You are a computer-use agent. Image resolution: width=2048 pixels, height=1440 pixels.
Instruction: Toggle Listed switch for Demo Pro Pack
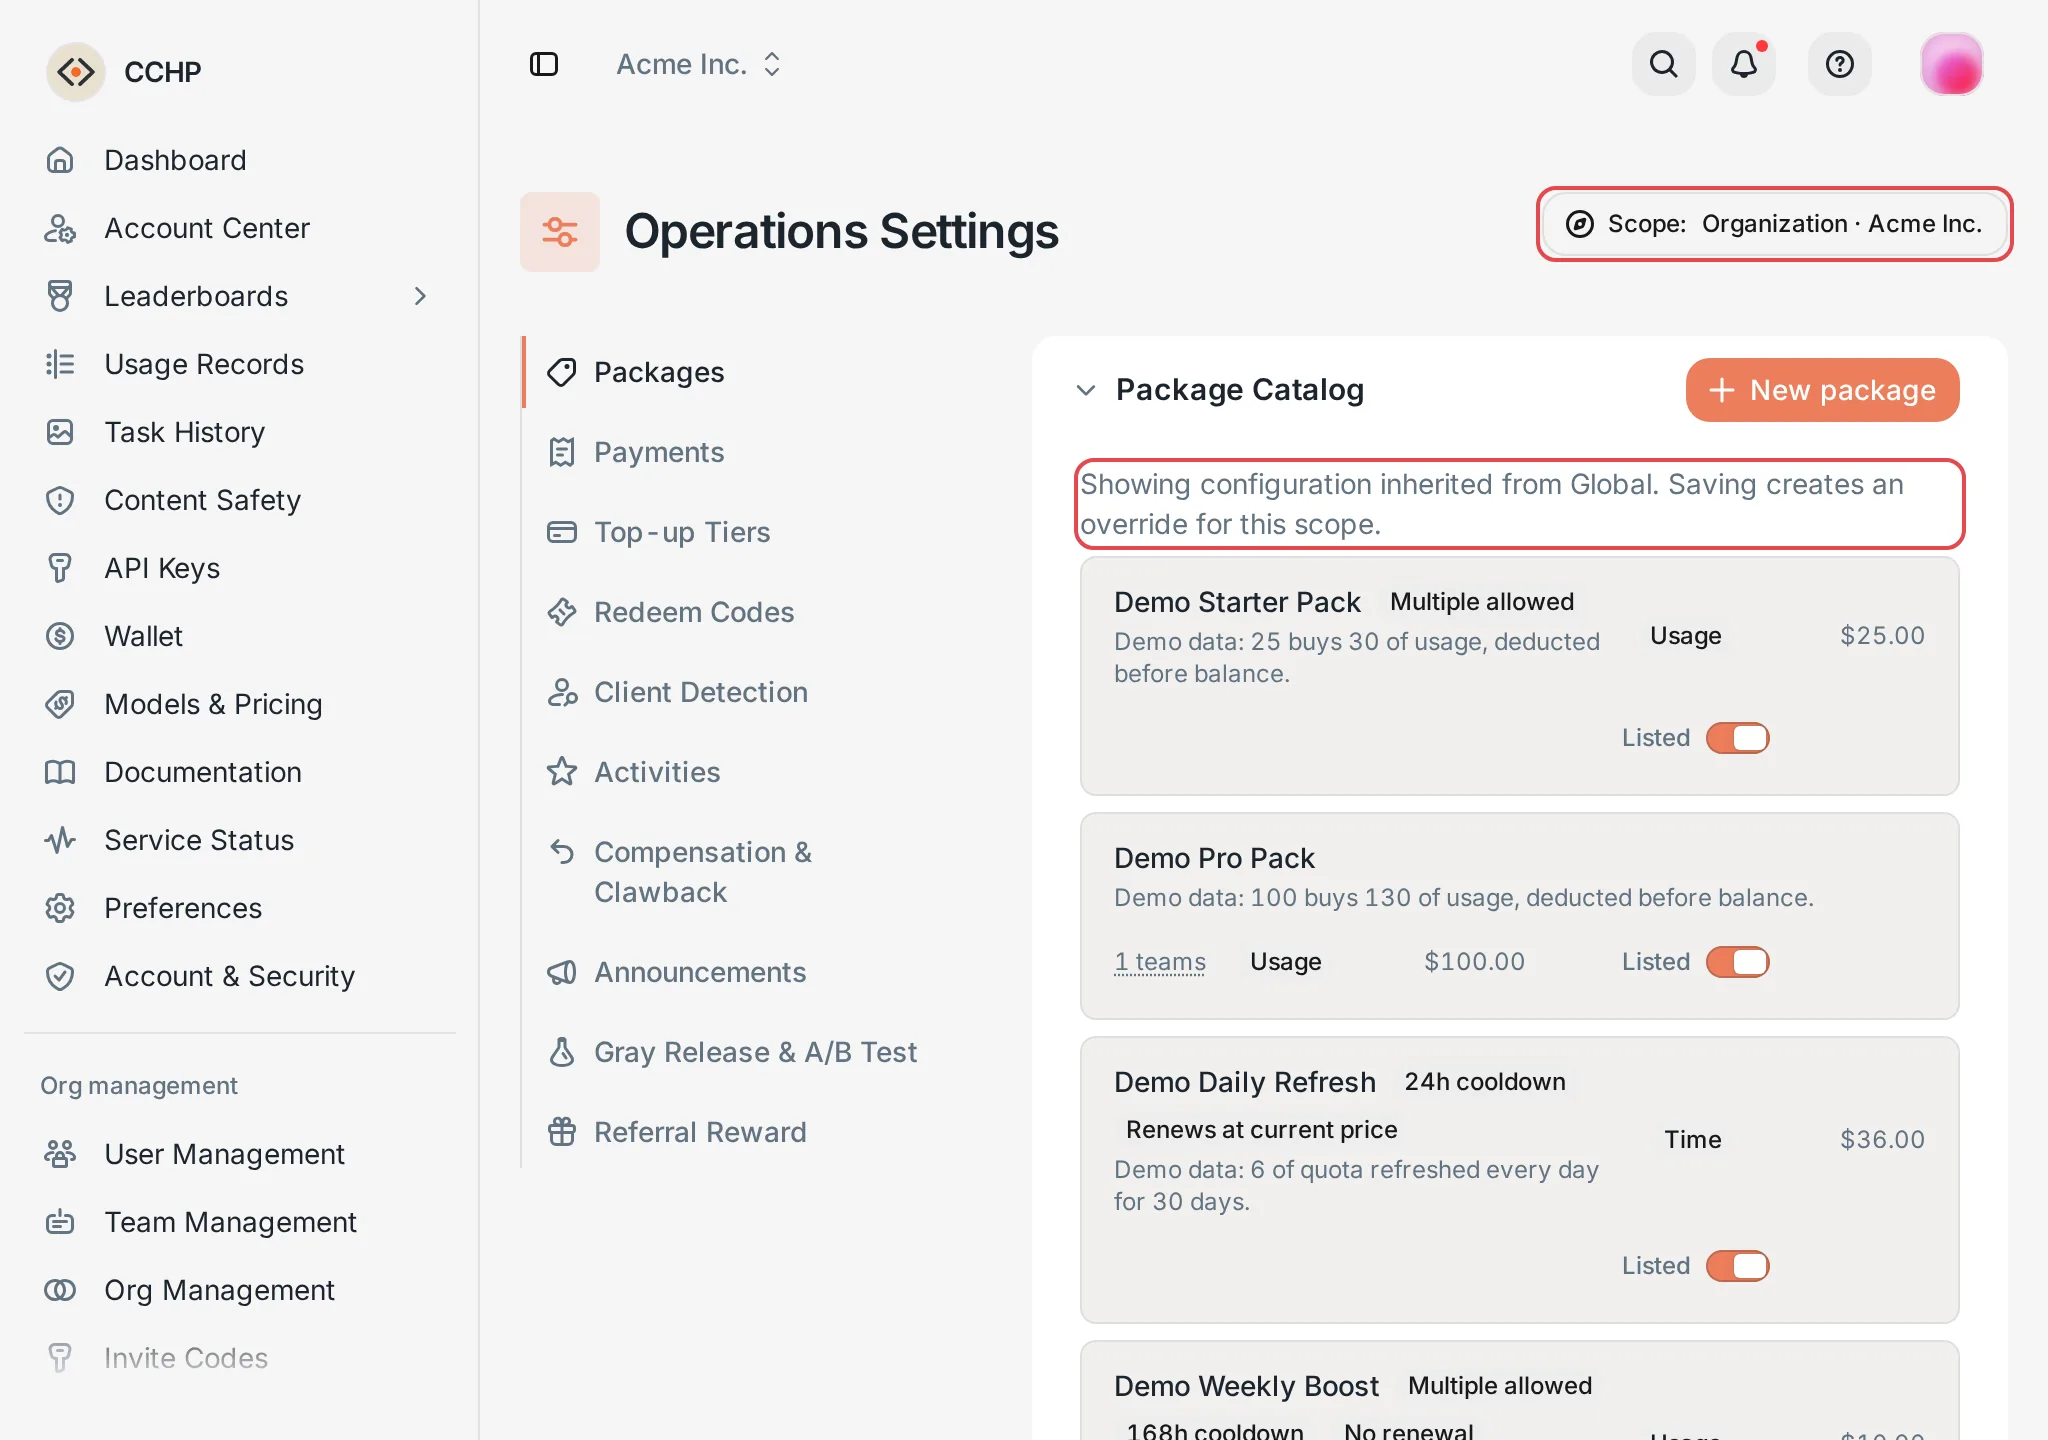point(1737,962)
